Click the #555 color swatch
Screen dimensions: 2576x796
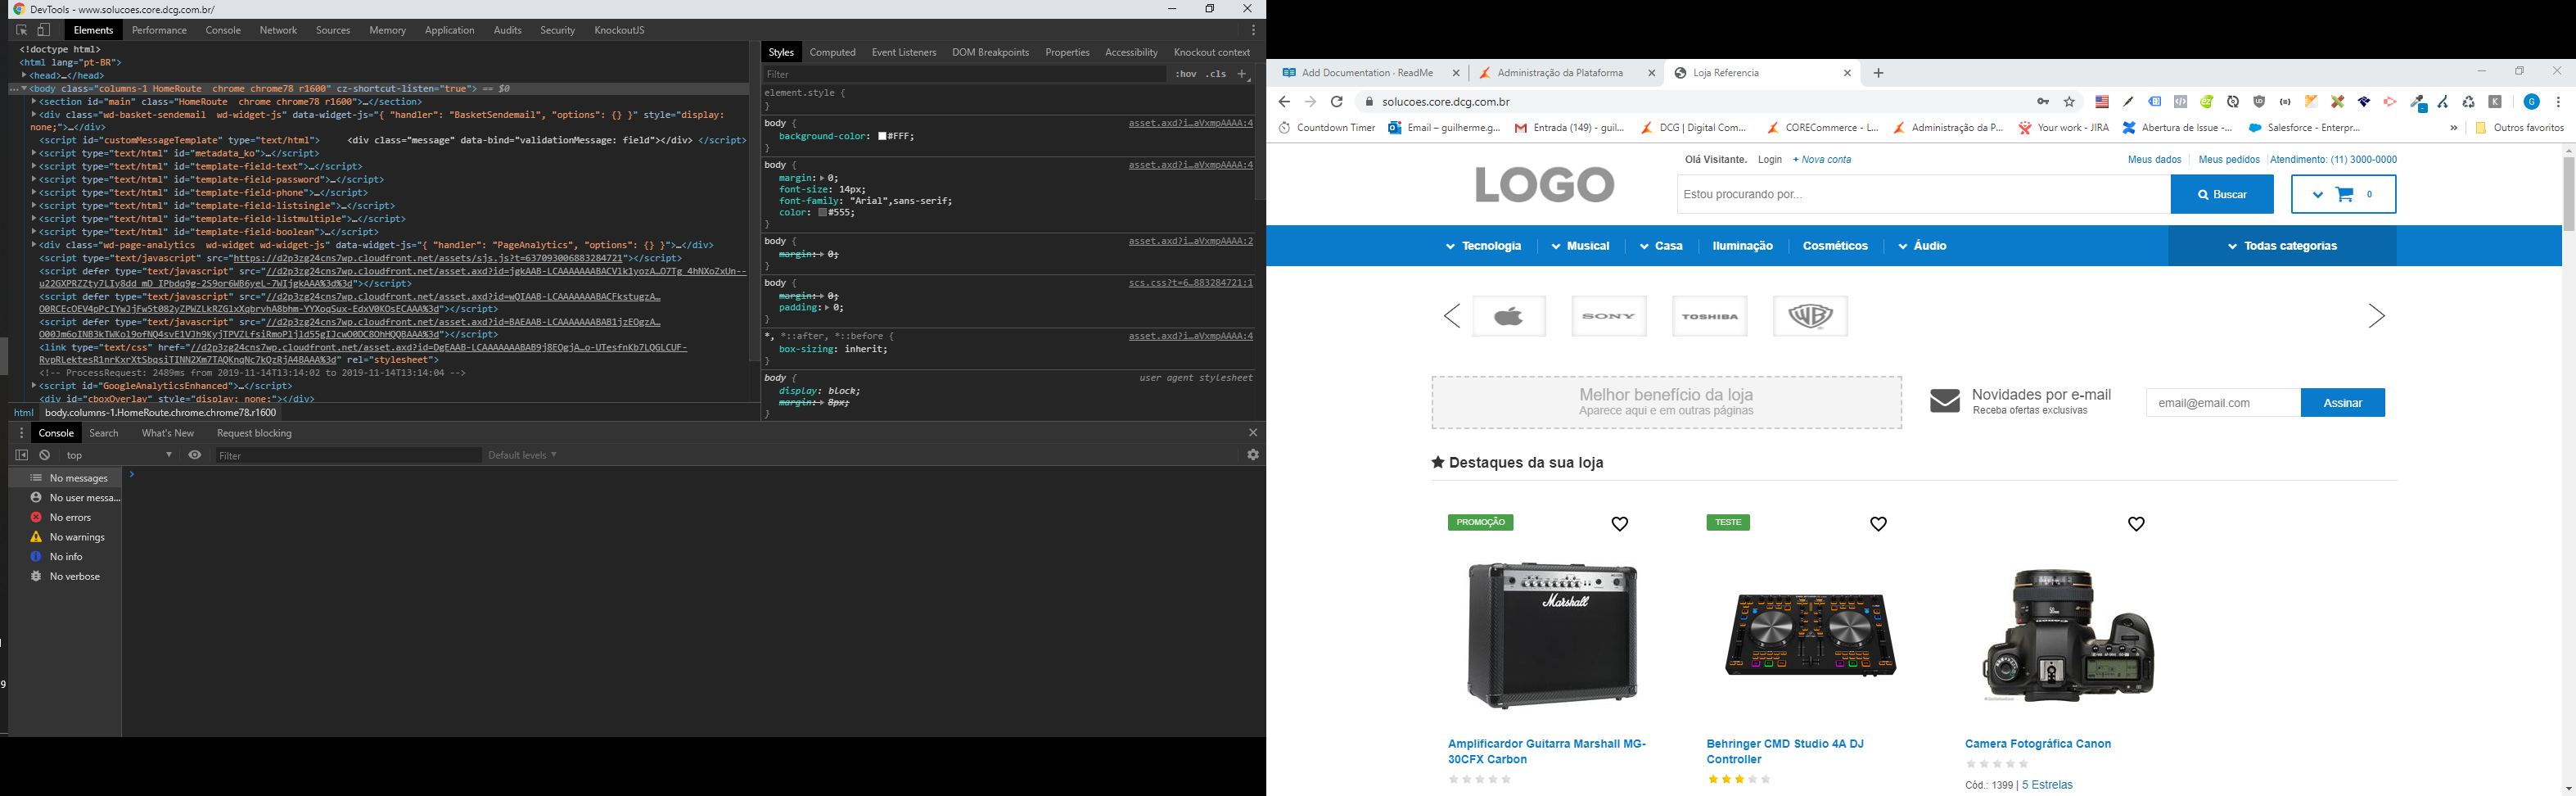[823, 212]
